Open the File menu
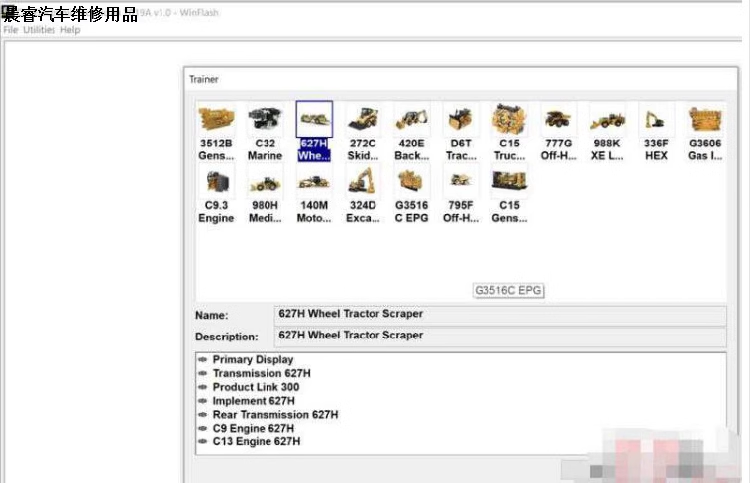Viewport: 750px width, 483px height. [x=11, y=30]
